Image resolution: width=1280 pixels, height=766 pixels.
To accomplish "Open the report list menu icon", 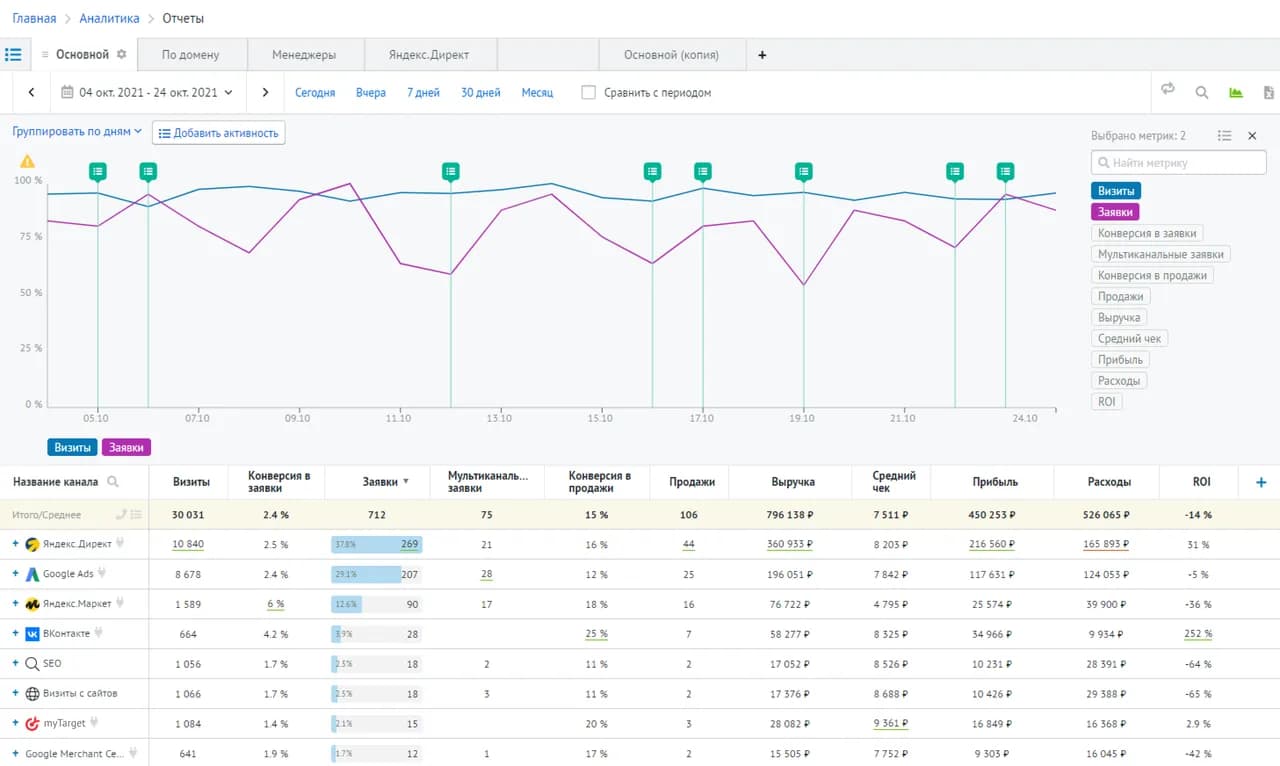I will (x=13, y=54).
